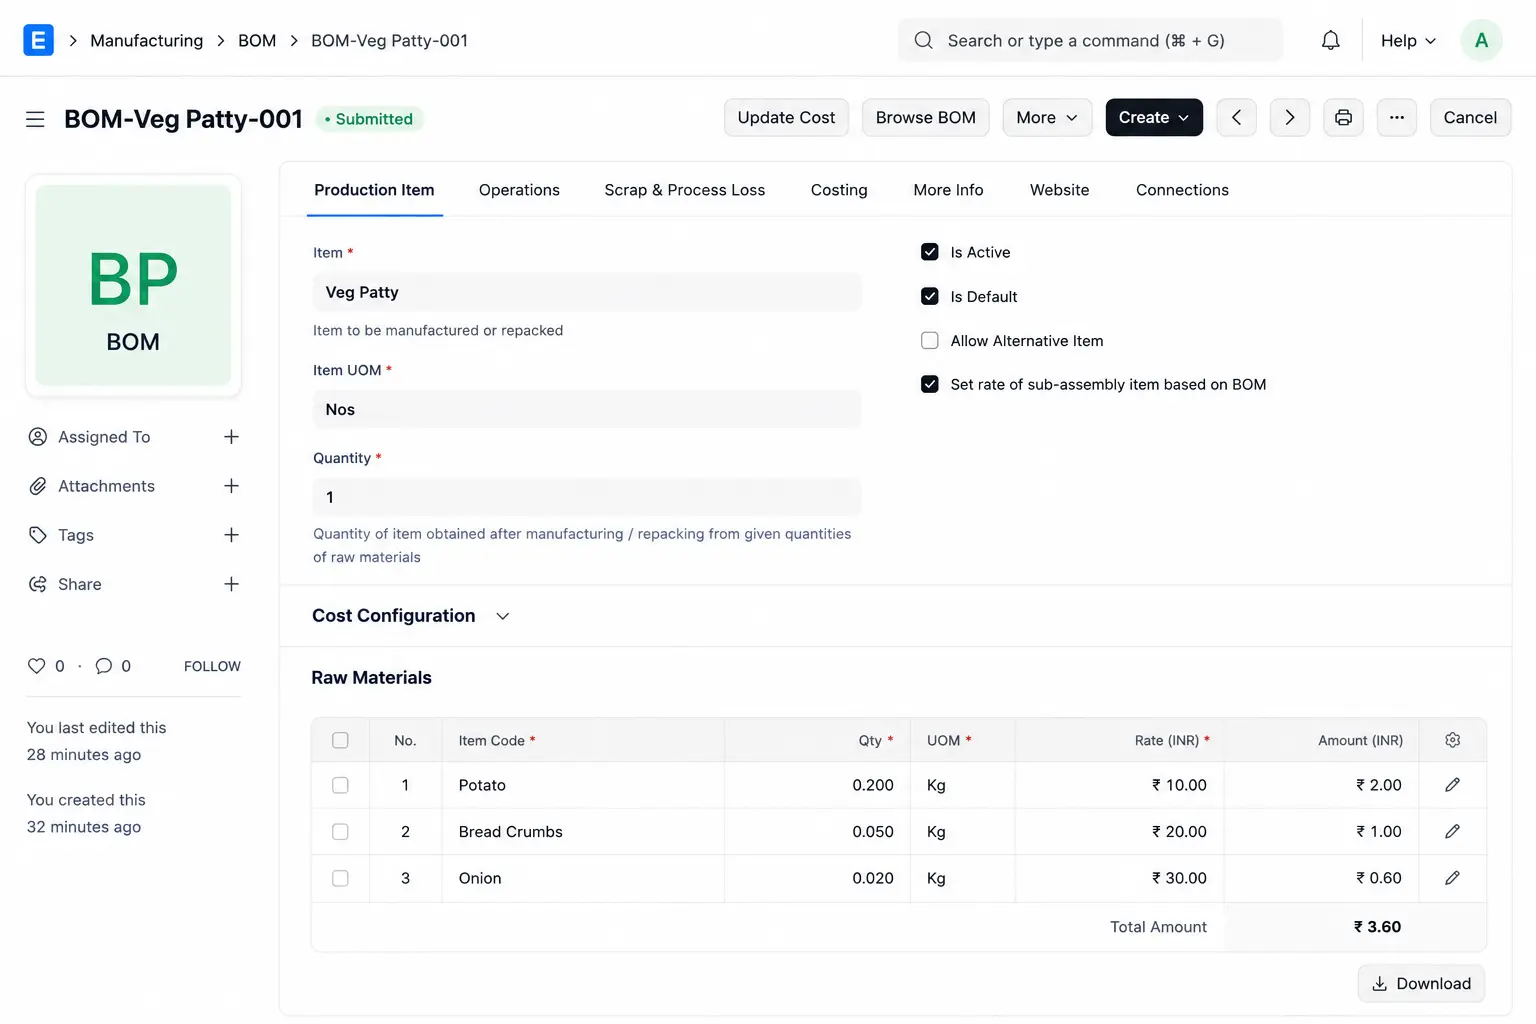
Task: Click the Assigned To user icon
Action: pos(38,437)
